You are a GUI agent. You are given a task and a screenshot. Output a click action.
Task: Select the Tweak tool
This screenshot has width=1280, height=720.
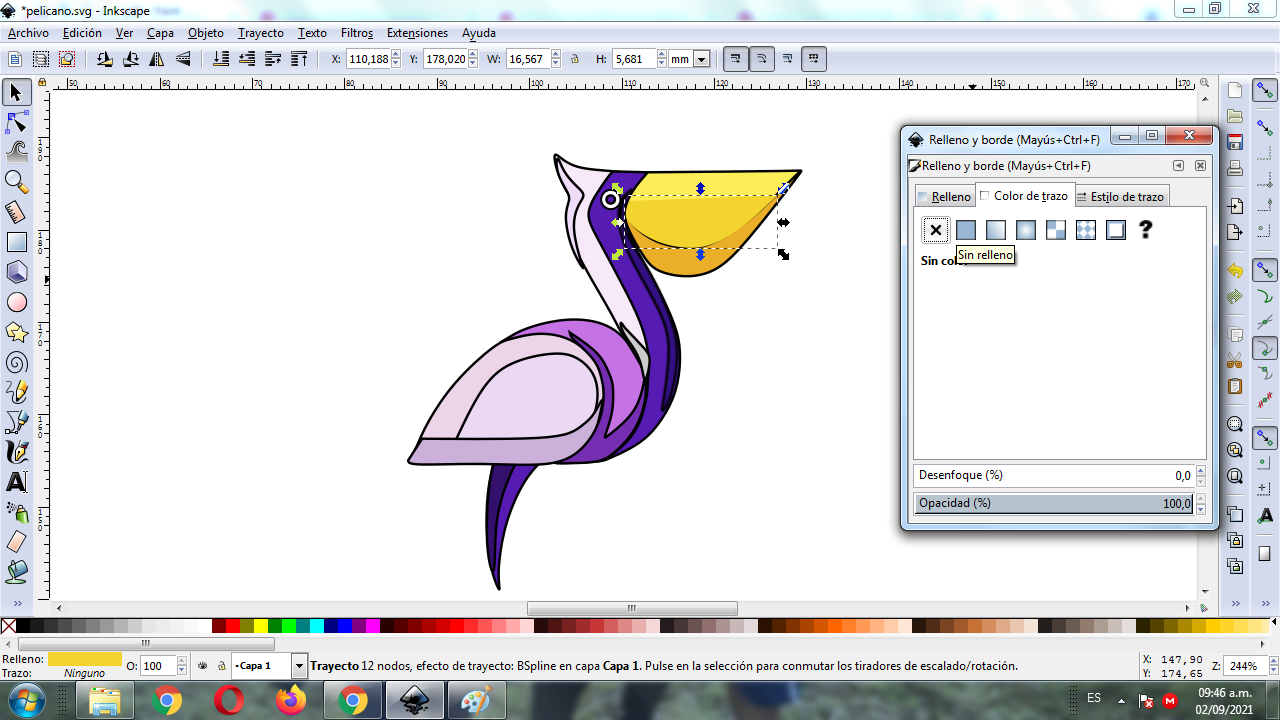click(16, 152)
